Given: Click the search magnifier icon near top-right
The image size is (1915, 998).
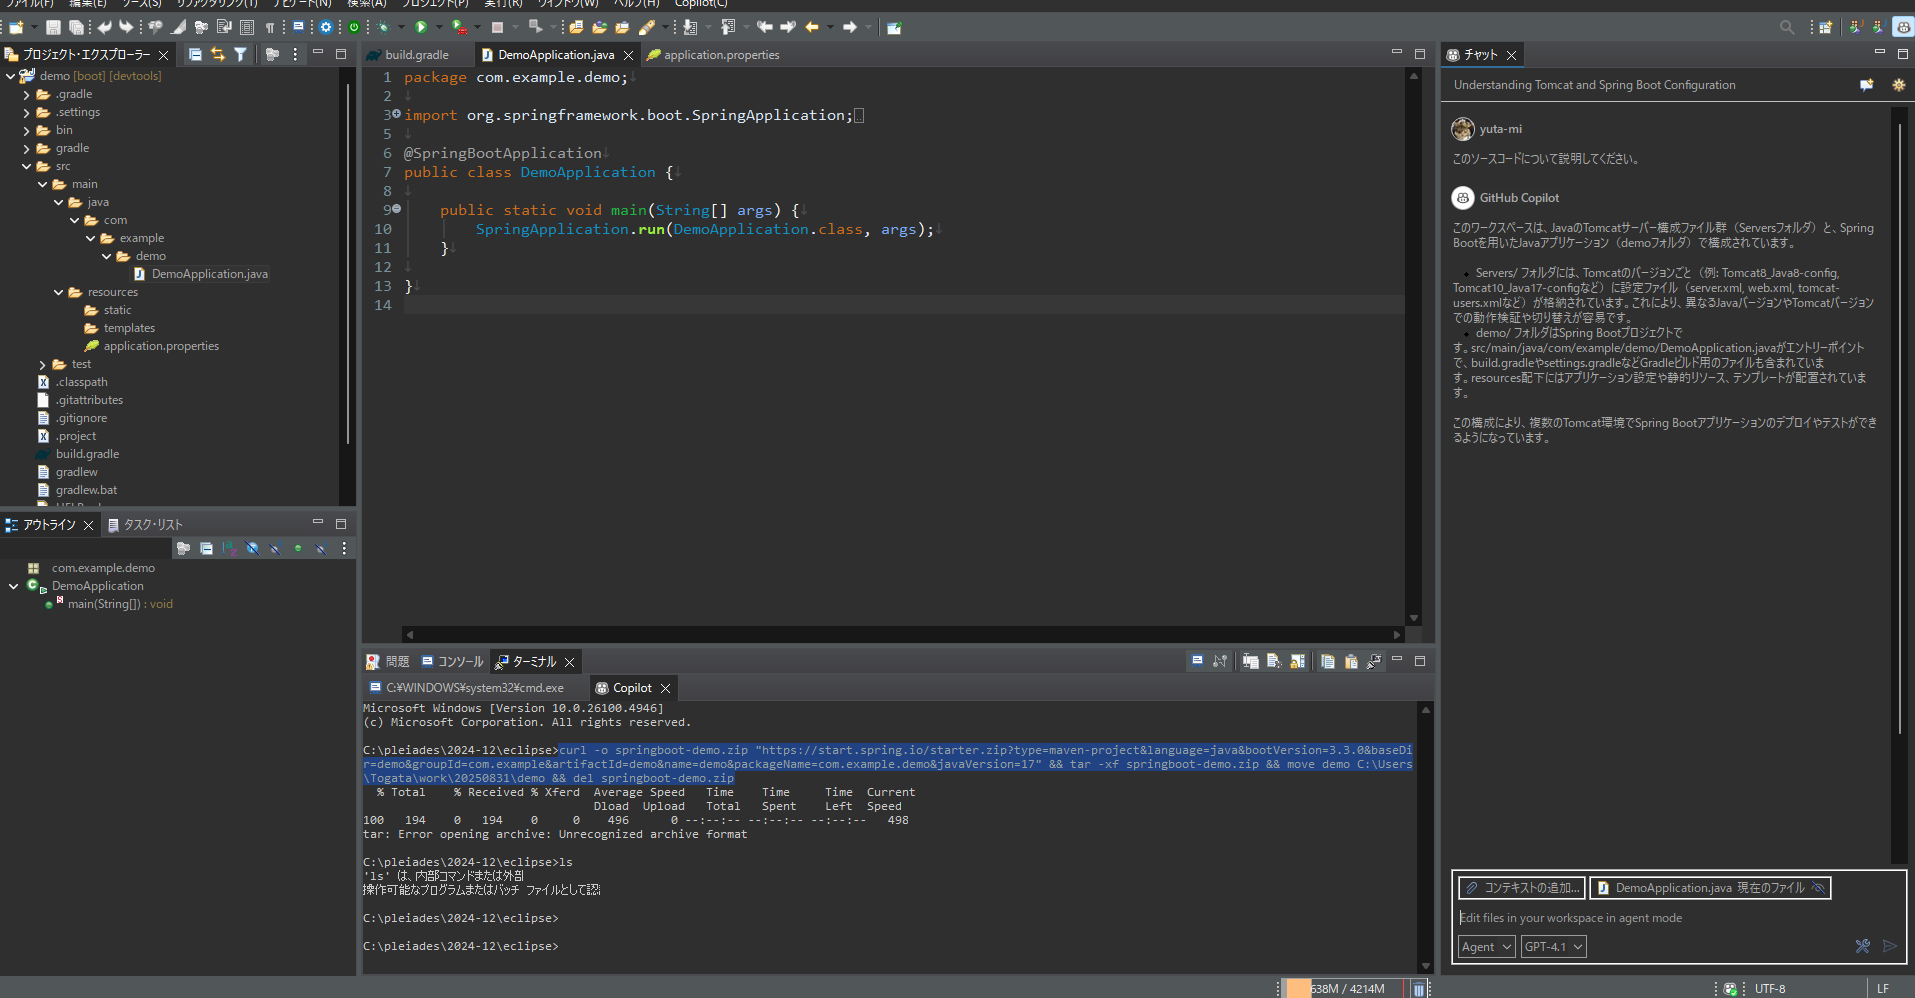Looking at the screenshot, I should (1786, 27).
